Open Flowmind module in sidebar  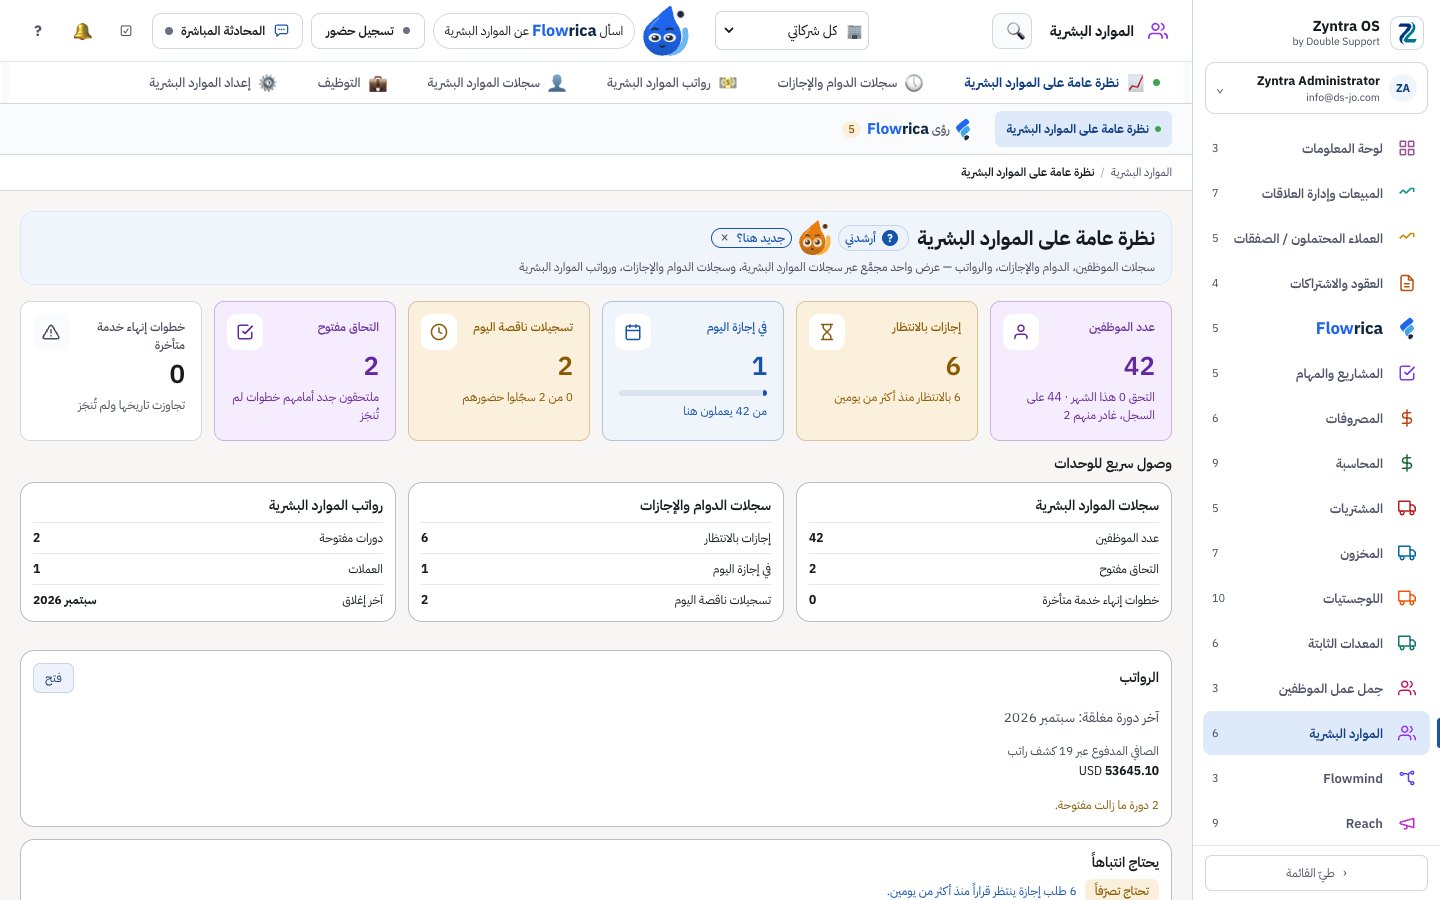[x=1316, y=778]
